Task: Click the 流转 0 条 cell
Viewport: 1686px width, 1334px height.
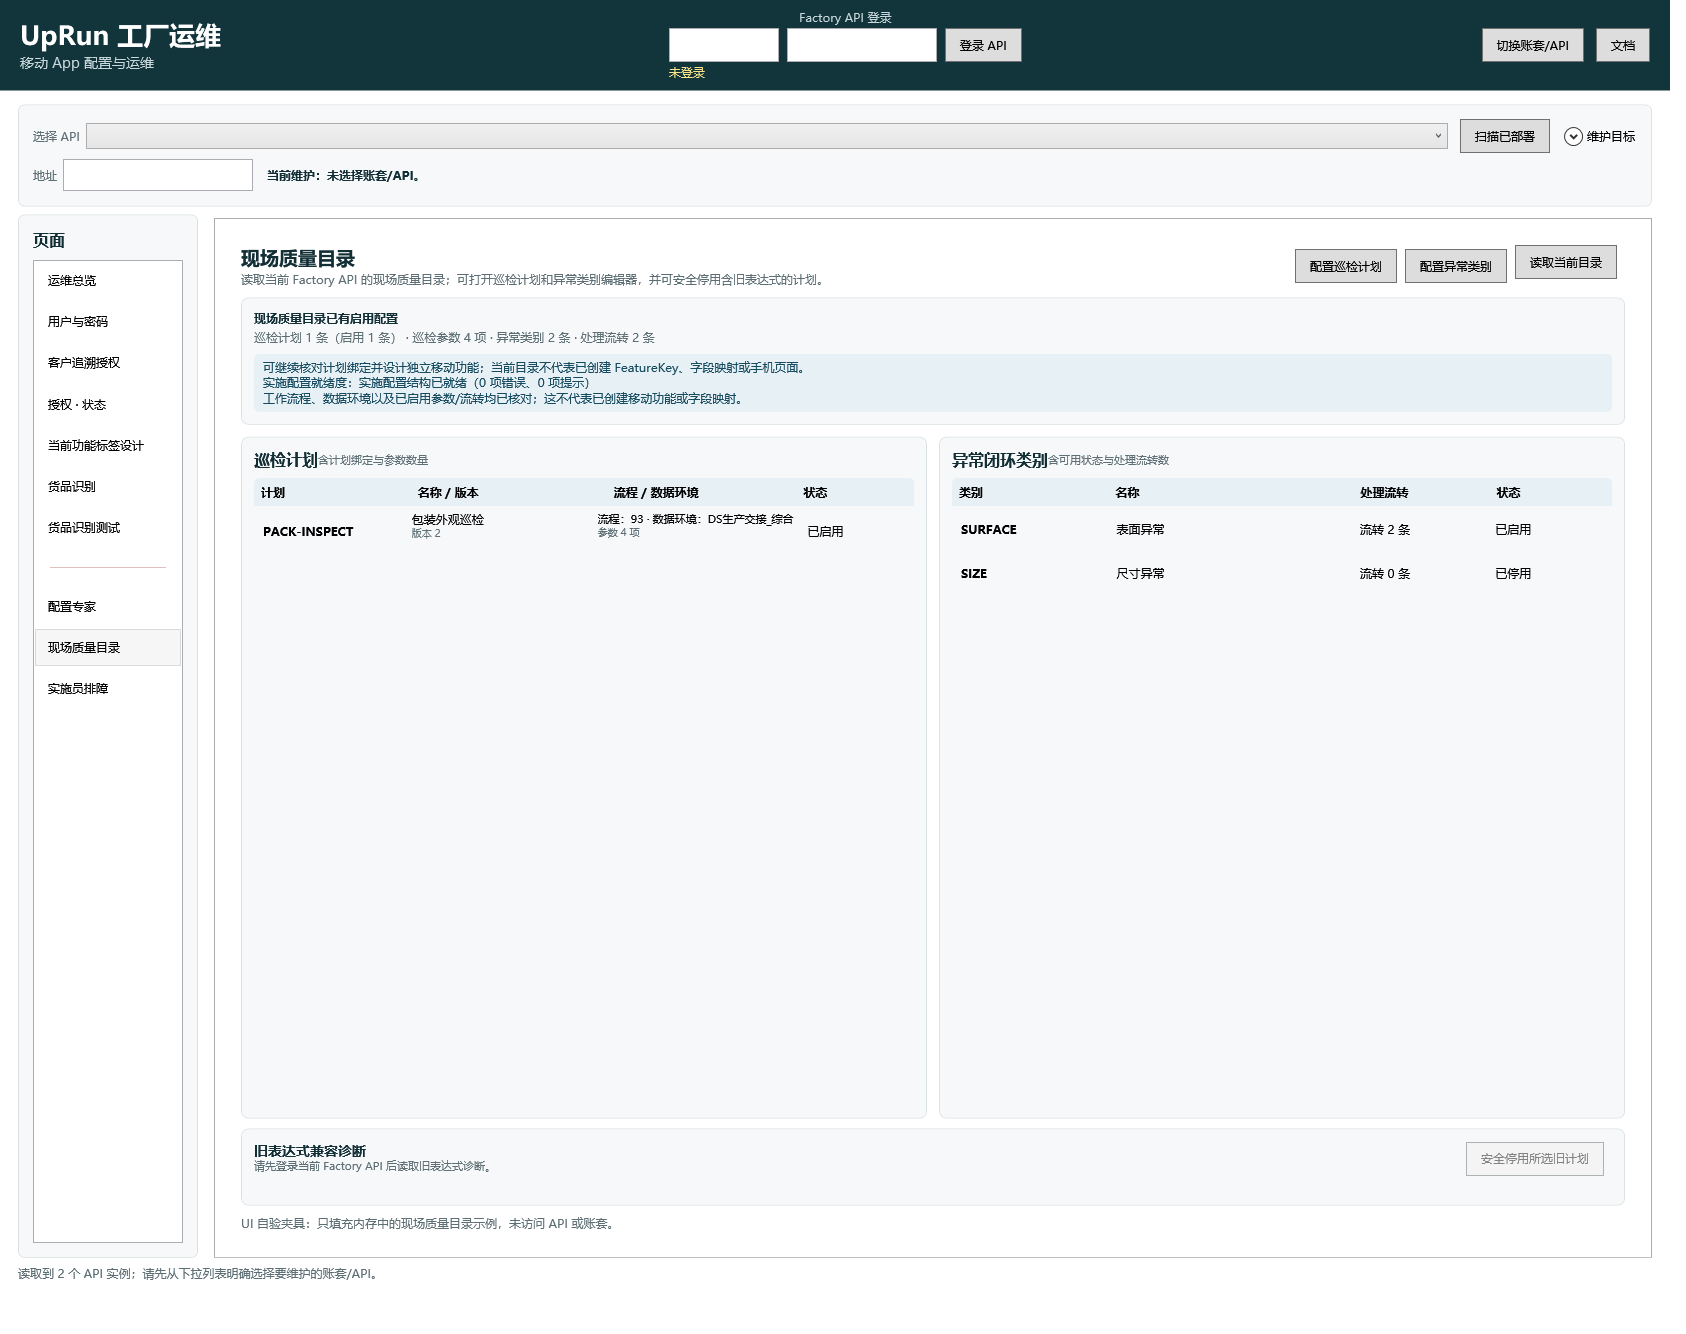Action: (x=1384, y=574)
